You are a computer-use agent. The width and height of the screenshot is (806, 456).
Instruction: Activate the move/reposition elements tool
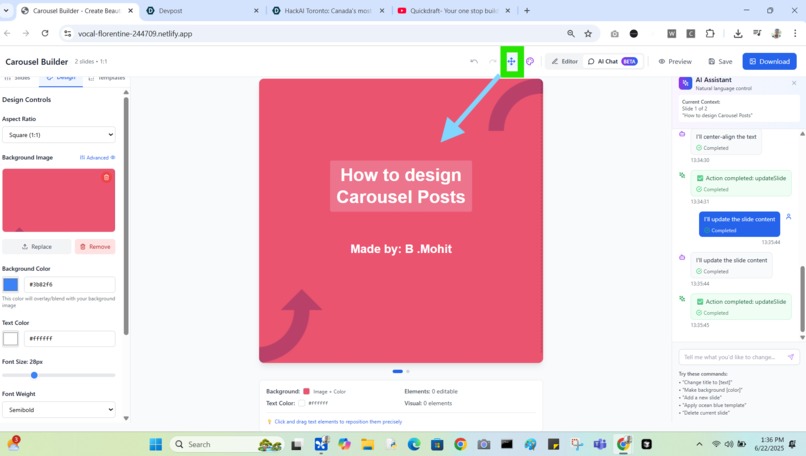coord(511,61)
